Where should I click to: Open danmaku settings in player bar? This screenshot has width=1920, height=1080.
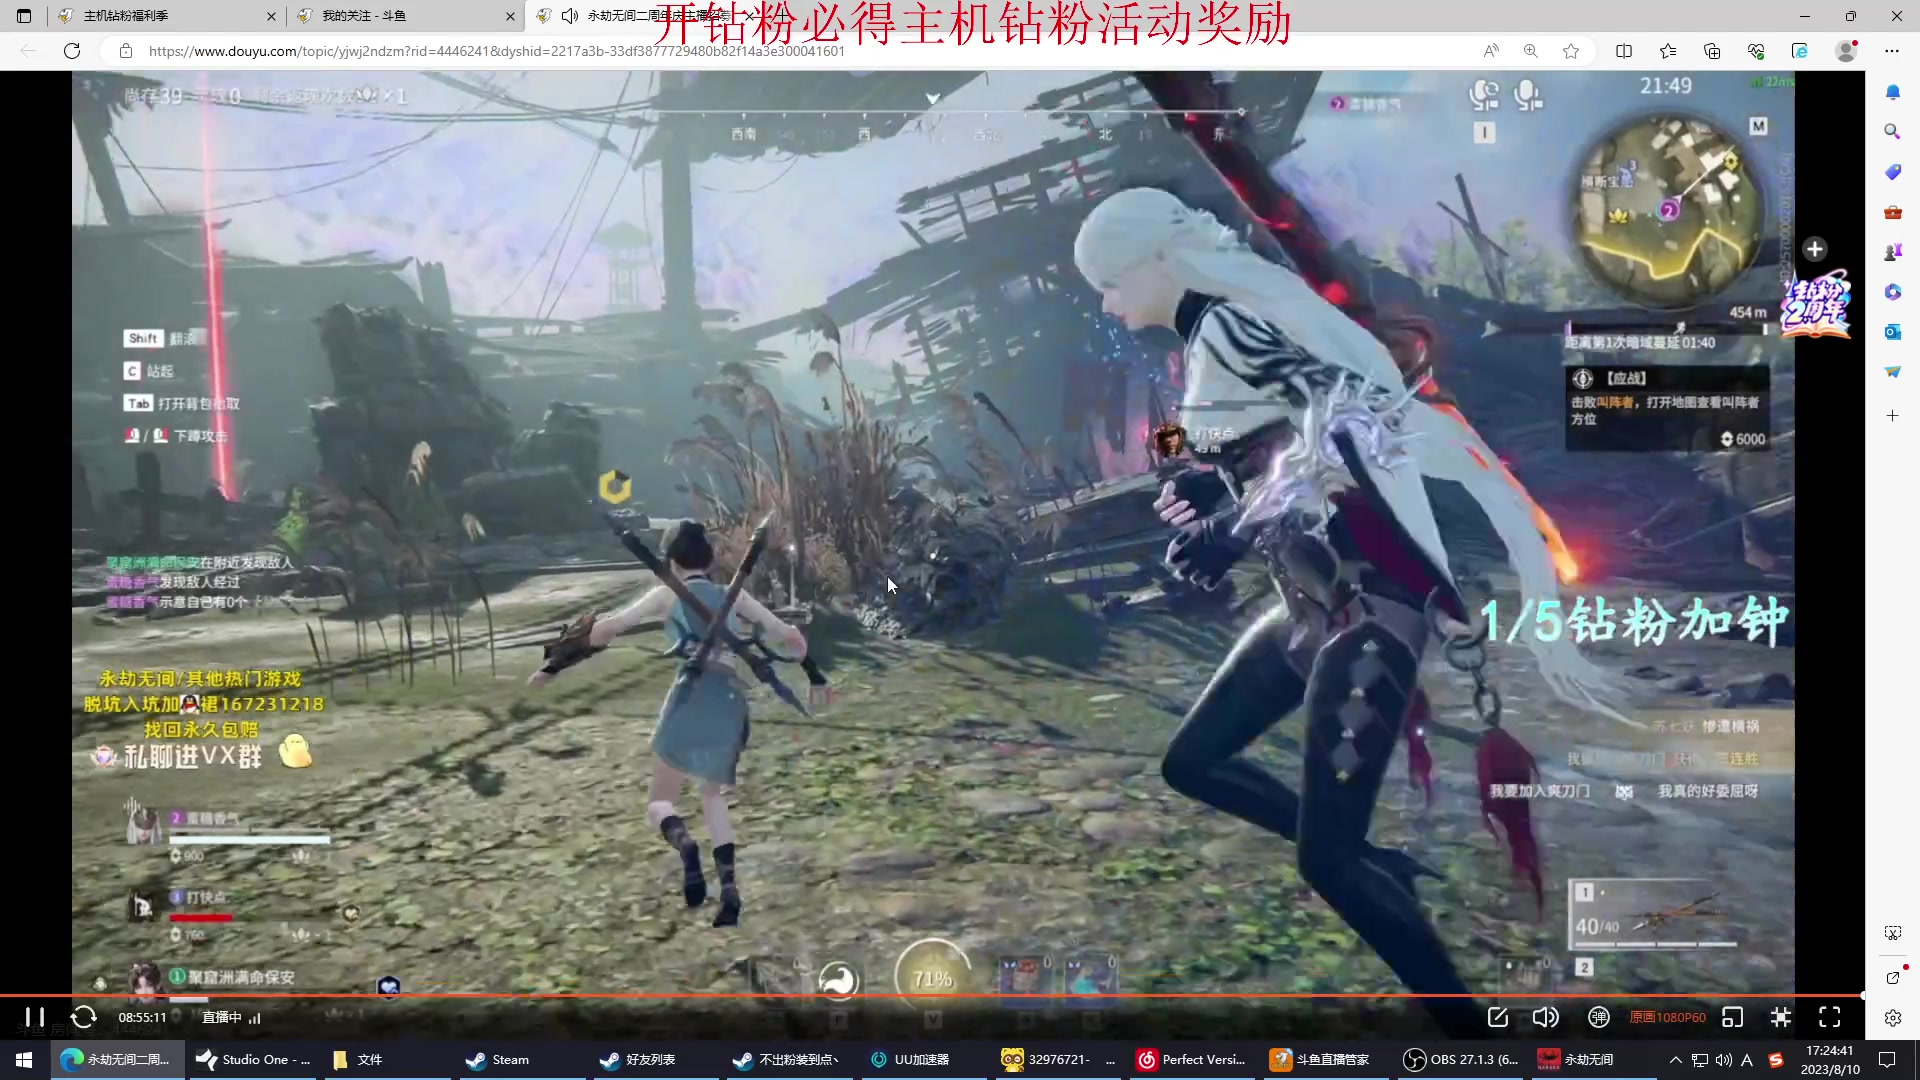tap(1599, 1017)
